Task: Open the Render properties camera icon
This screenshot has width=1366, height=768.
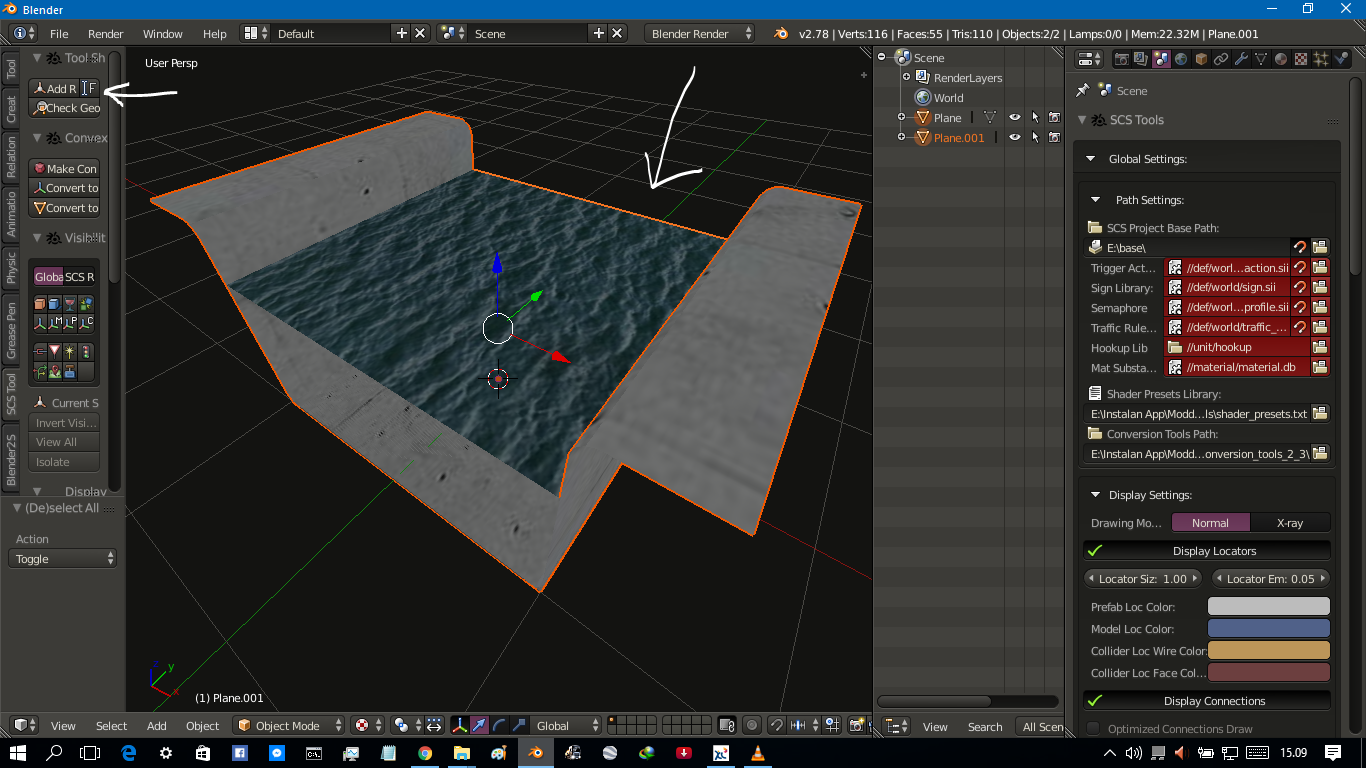Action: pyautogui.click(x=1123, y=59)
